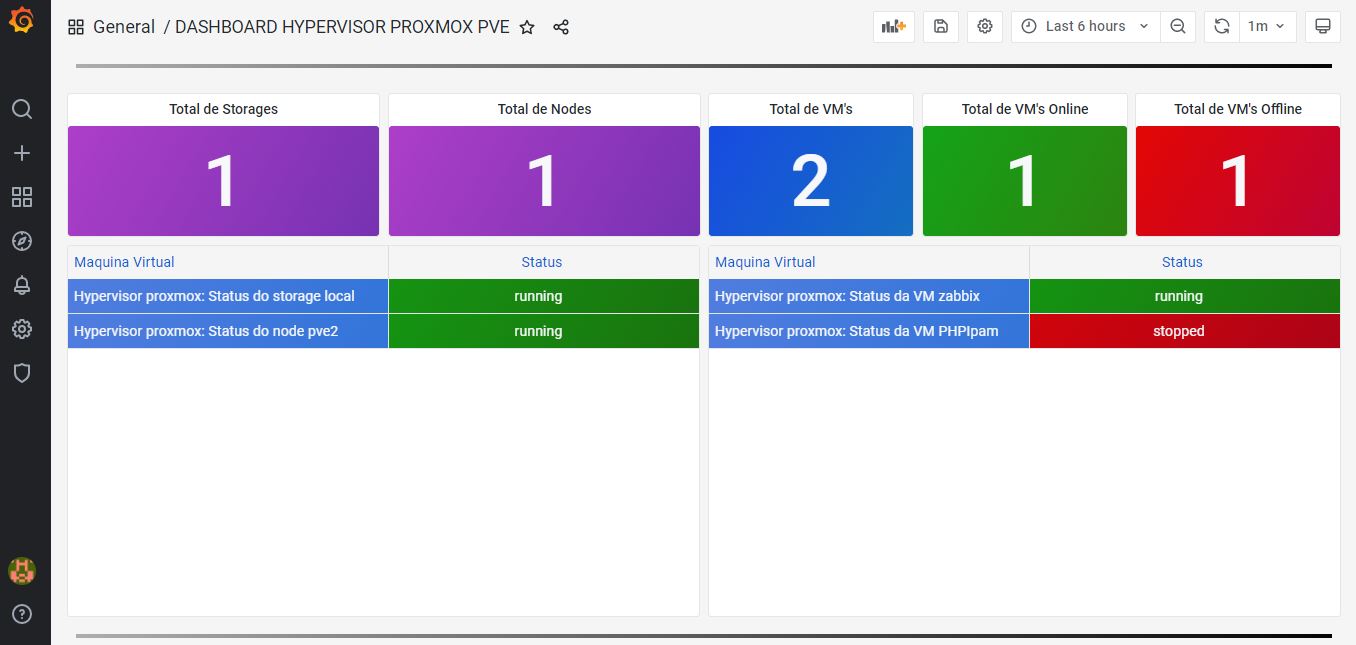Open the Total de Storages panel title

click(x=223, y=109)
